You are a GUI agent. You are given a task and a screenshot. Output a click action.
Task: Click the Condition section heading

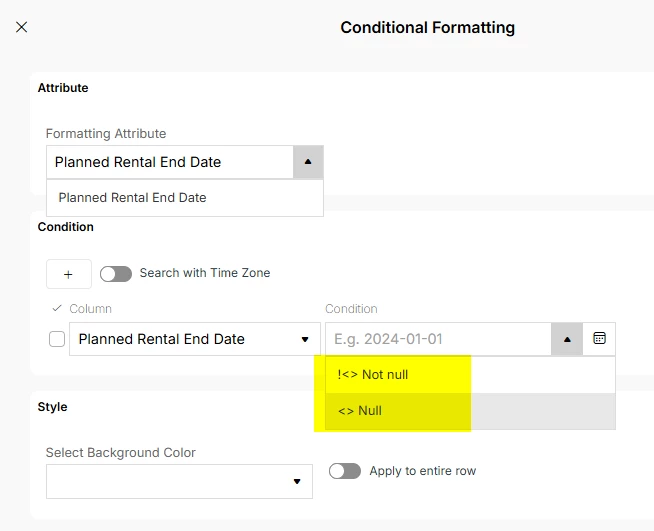point(66,227)
